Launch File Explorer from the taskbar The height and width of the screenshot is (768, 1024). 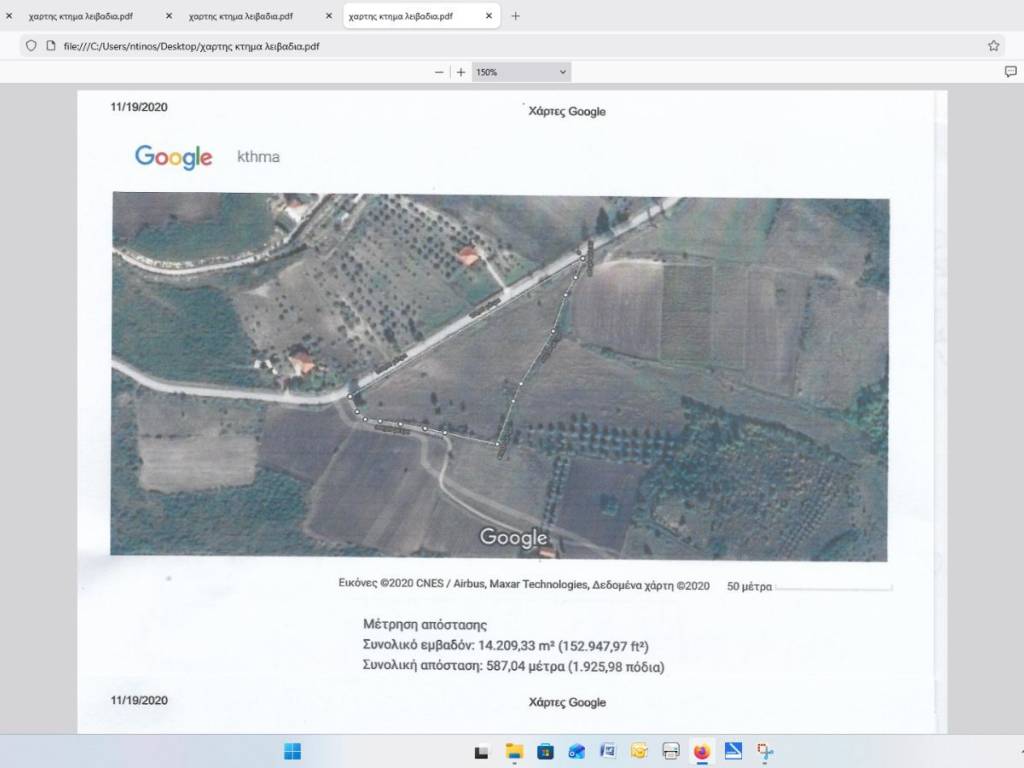pyautogui.click(x=514, y=751)
